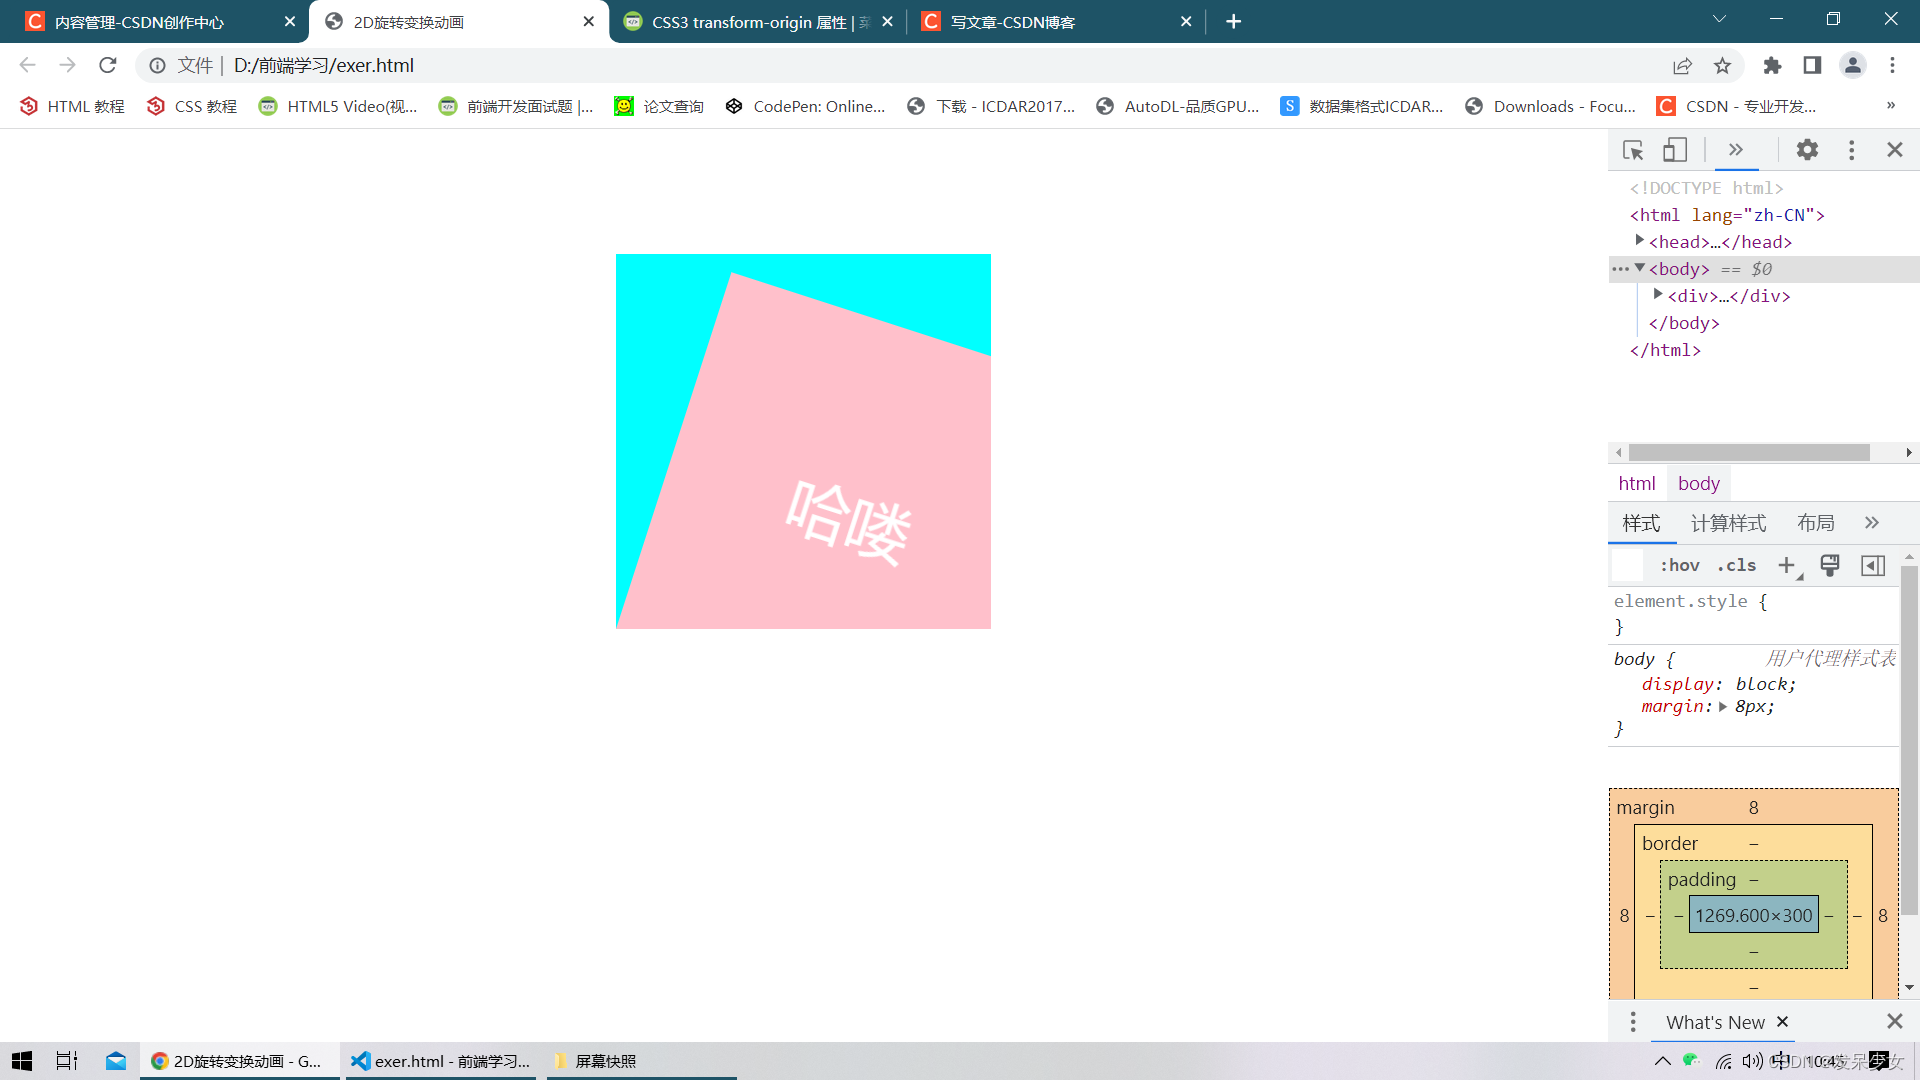Close the DevTools drawer
Screen dimensions: 1920x1080
point(1895,1022)
